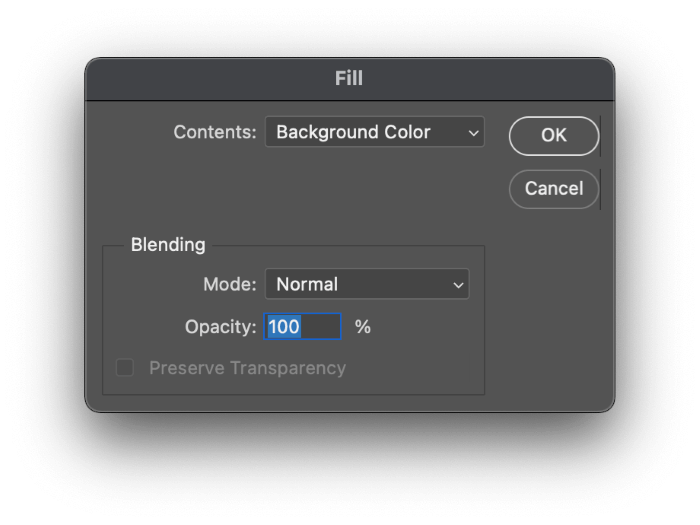Image resolution: width=700 pixels, height=525 pixels.
Task: Click the "Contents:" label
Action: tap(215, 132)
